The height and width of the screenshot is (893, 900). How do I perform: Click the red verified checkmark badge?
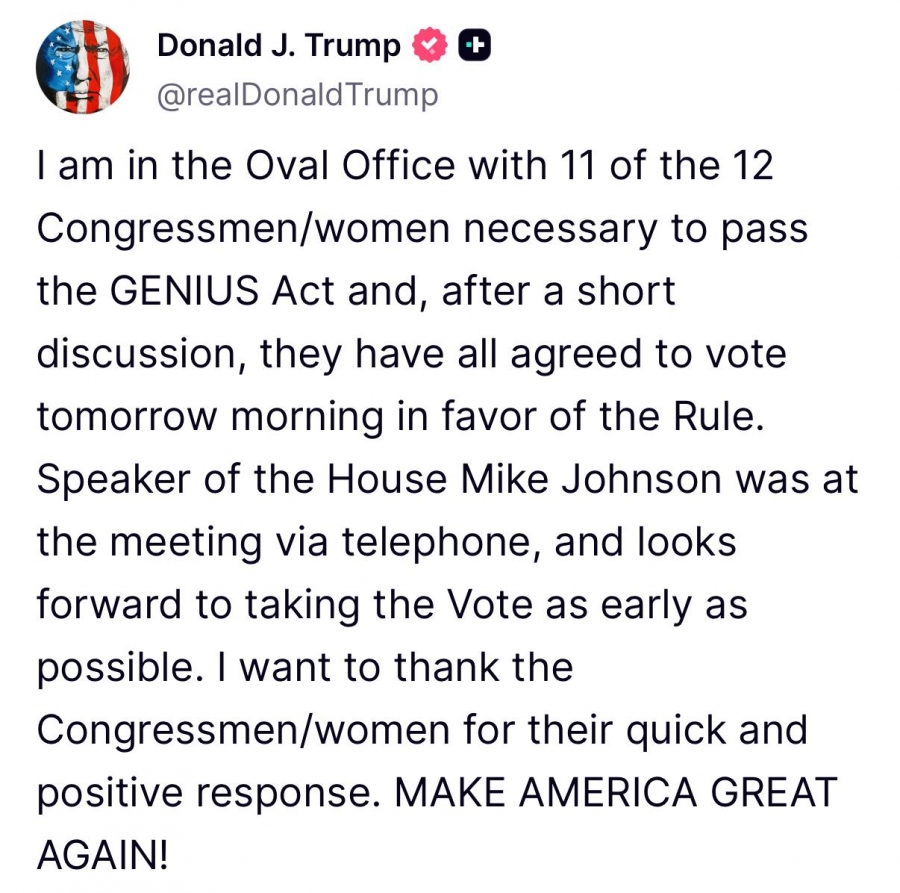click(x=430, y=45)
